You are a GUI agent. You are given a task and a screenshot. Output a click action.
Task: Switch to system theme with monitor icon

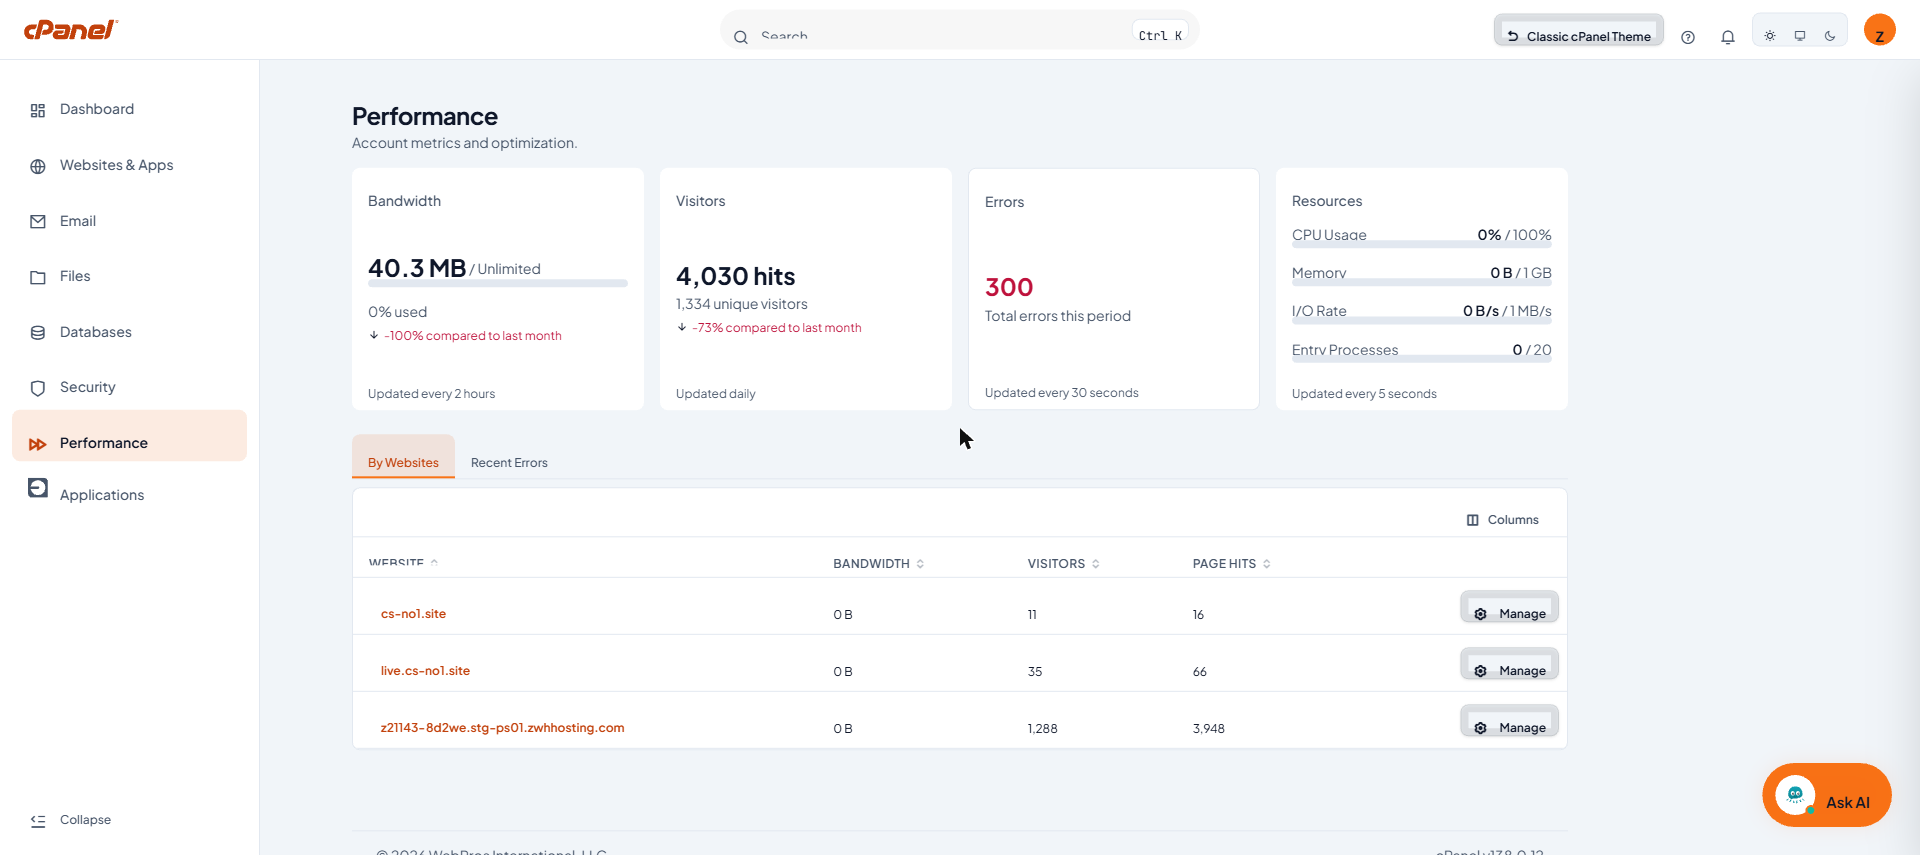pyautogui.click(x=1800, y=36)
